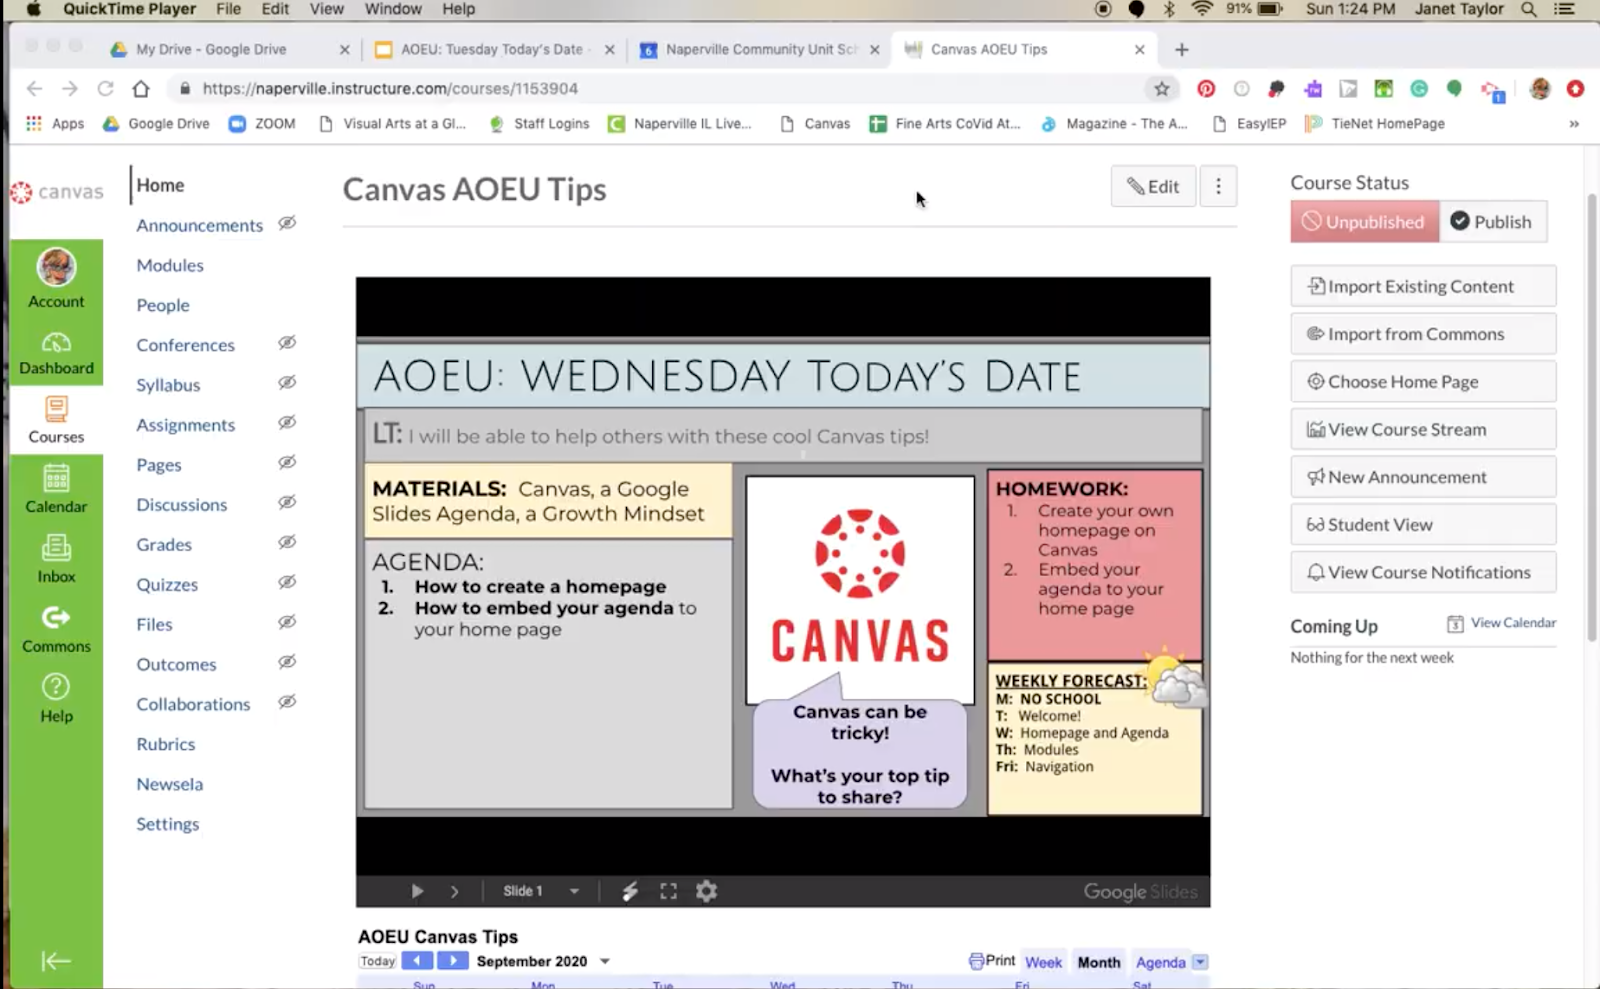This screenshot has width=1600, height=989.
Task: Switch to the My Drive - Google Drive tab
Action: click(230, 49)
